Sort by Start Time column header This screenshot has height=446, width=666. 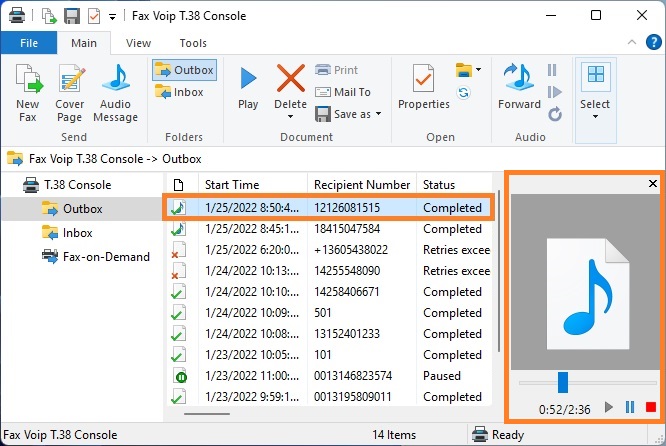253,185
